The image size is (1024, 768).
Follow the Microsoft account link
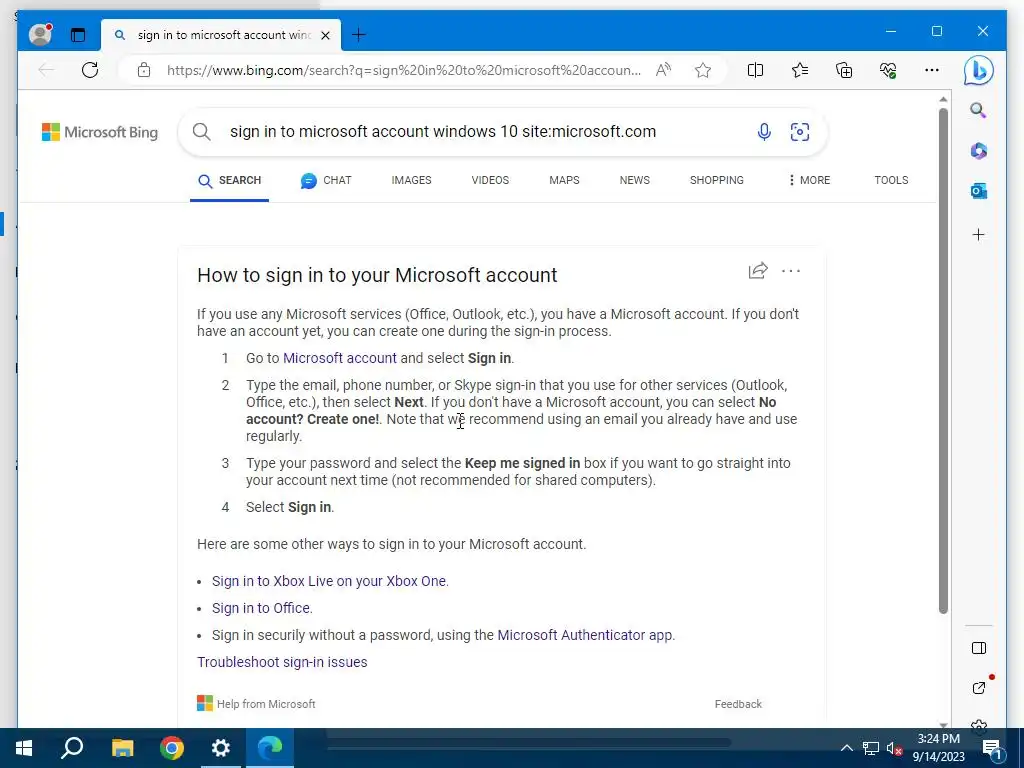pos(340,358)
